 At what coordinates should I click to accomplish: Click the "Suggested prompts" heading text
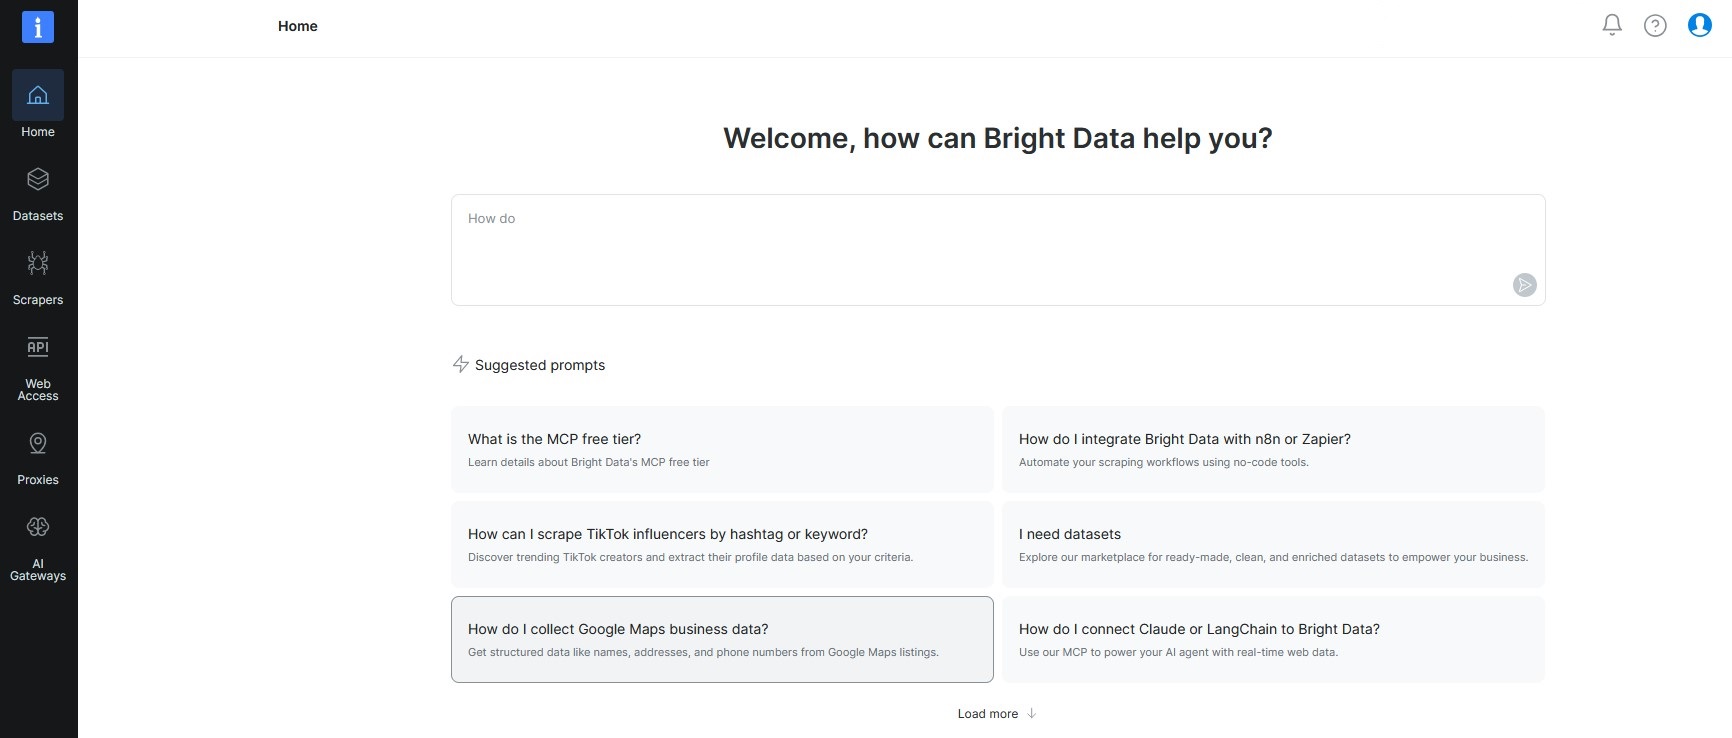[x=540, y=365]
